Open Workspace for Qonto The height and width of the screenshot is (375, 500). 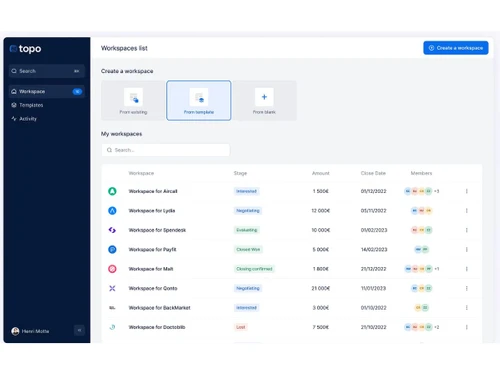153,288
